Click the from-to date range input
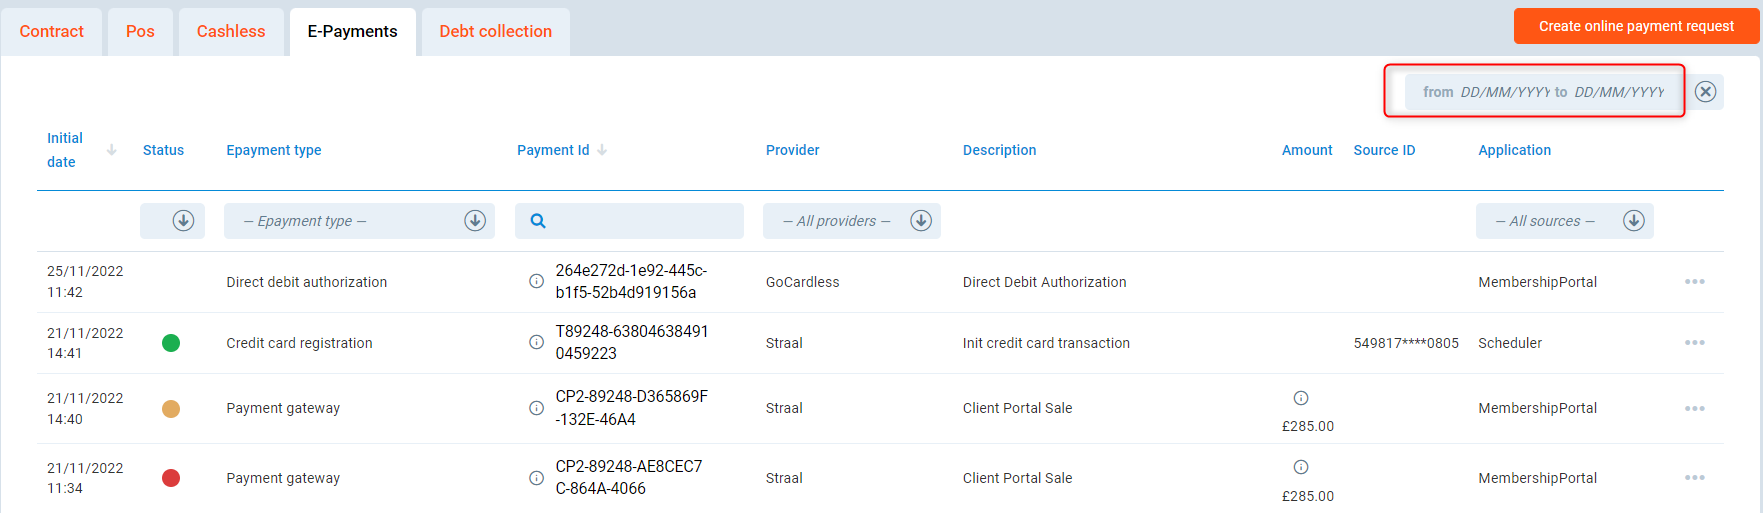This screenshot has height=513, width=1763. [1542, 92]
